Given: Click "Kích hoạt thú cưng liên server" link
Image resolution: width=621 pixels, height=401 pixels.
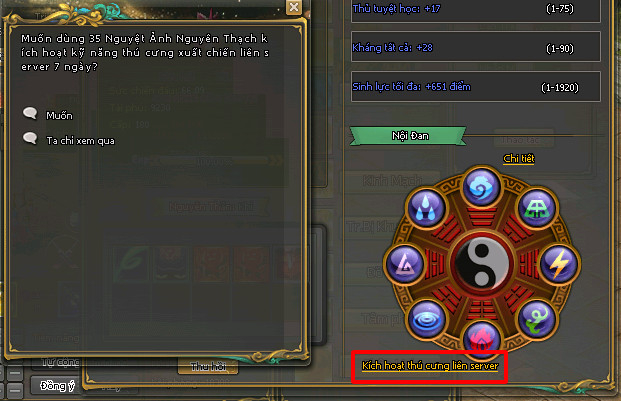Looking at the screenshot, I should [430, 366].
